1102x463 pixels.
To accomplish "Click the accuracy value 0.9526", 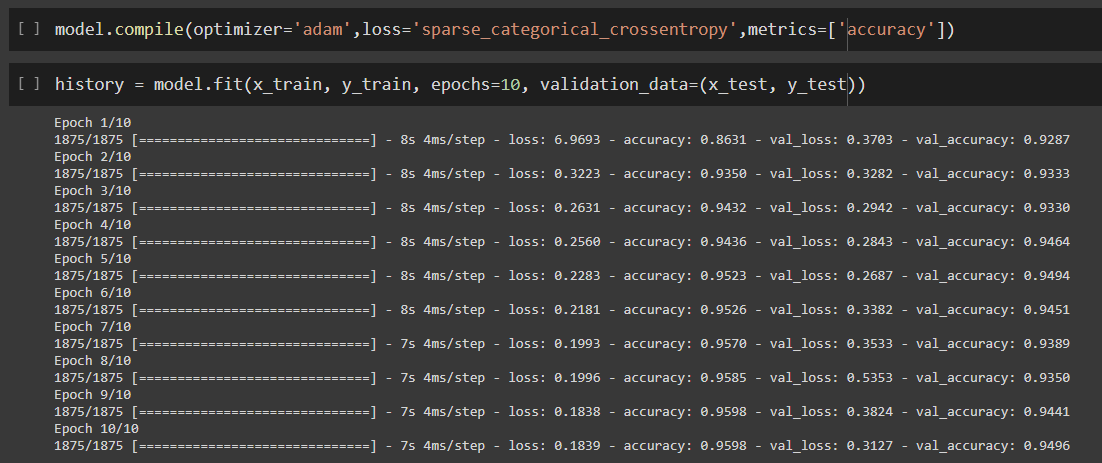I will [x=723, y=310].
